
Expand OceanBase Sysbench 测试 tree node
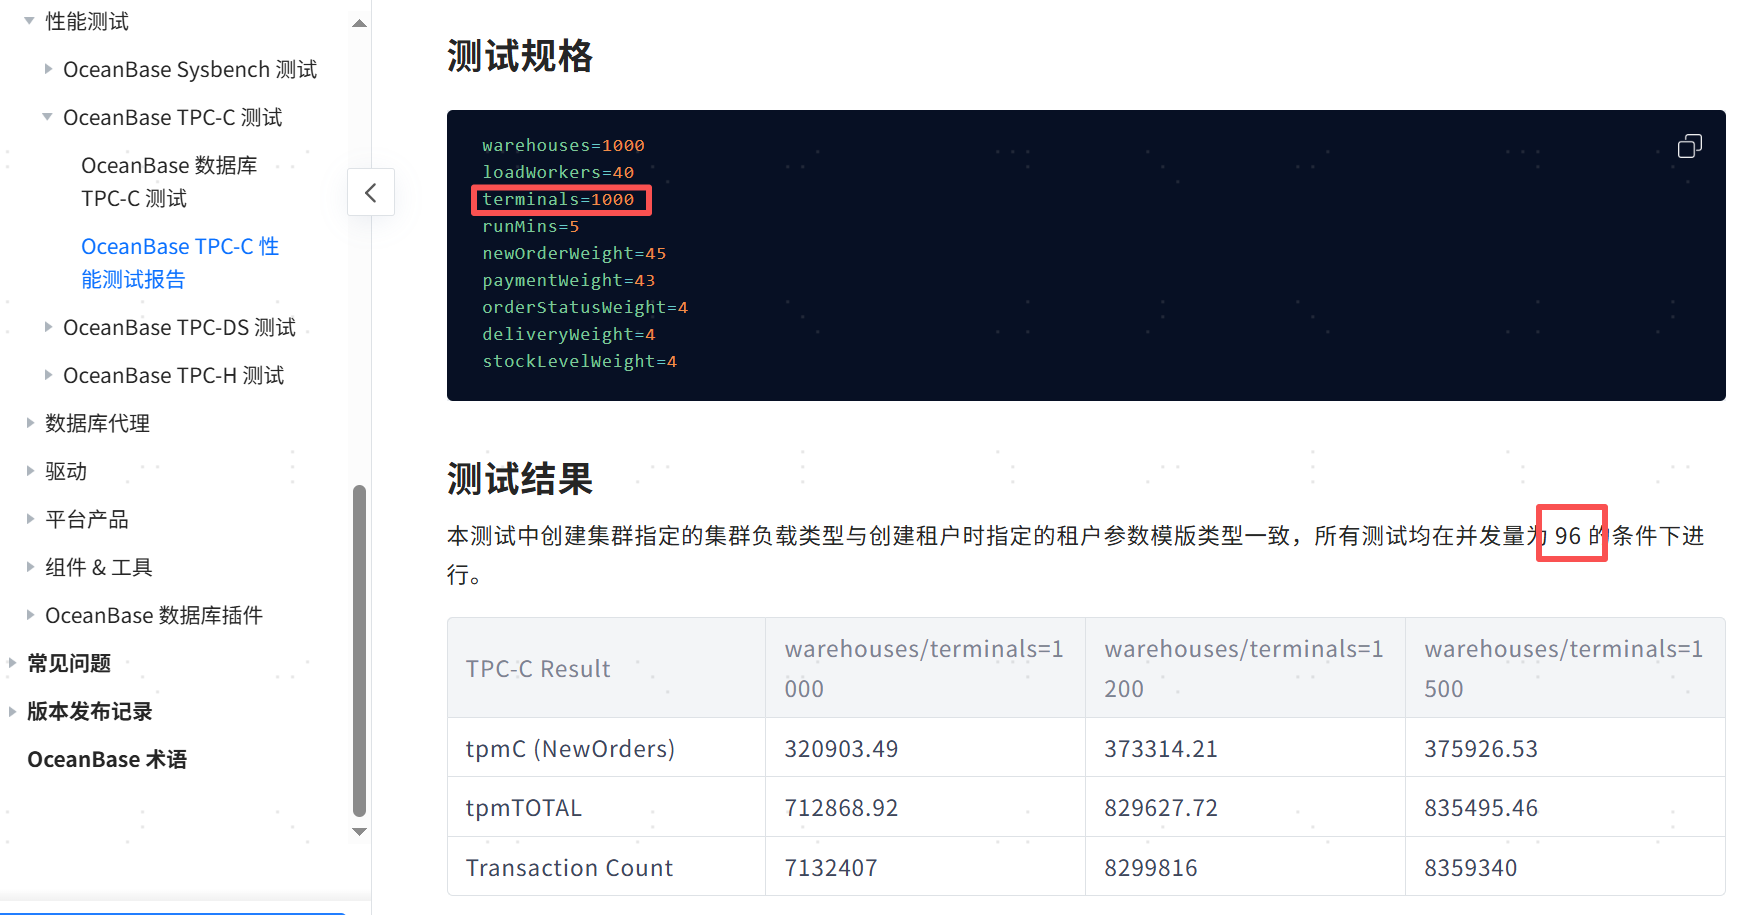(48, 69)
